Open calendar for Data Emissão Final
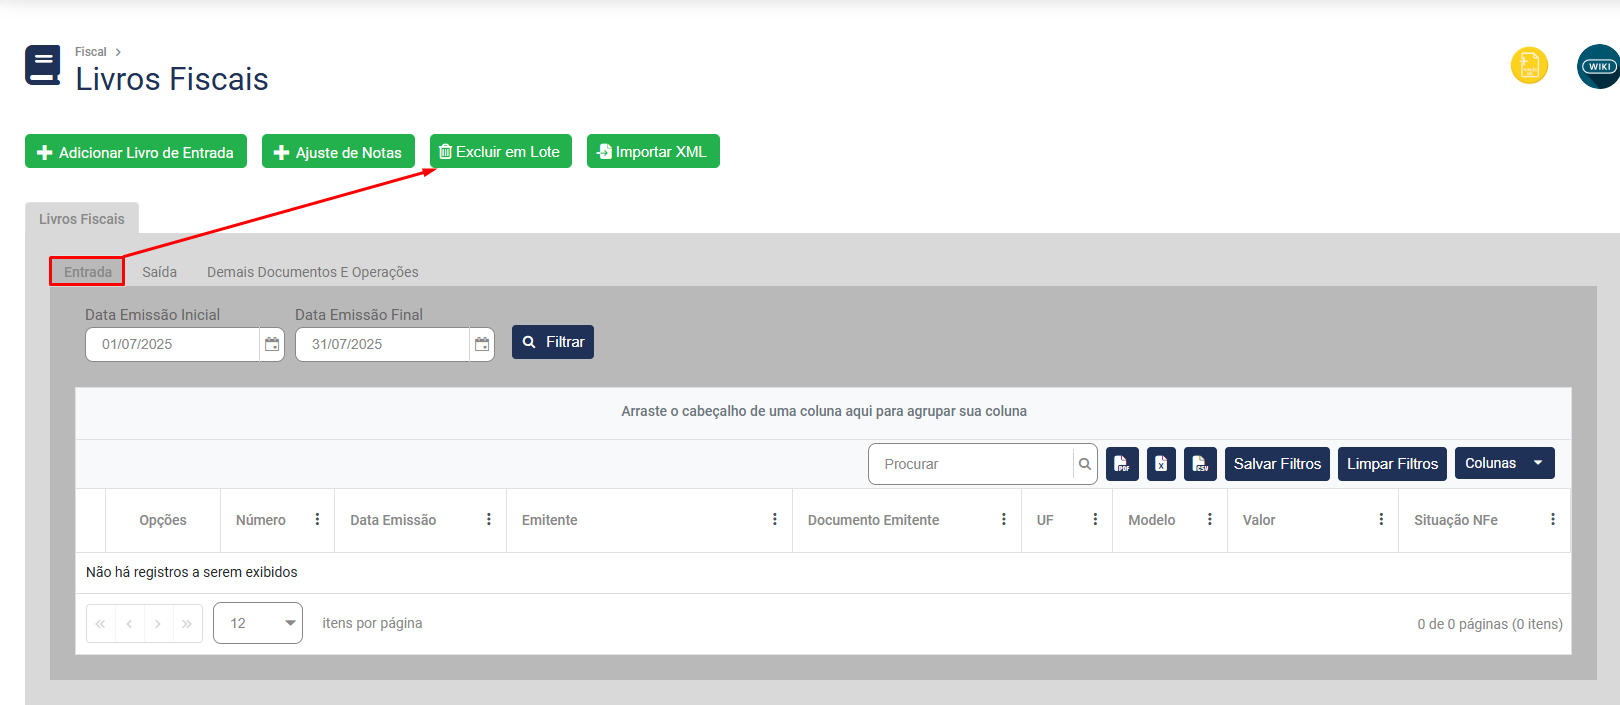The width and height of the screenshot is (1620, 705). [482, 344]
